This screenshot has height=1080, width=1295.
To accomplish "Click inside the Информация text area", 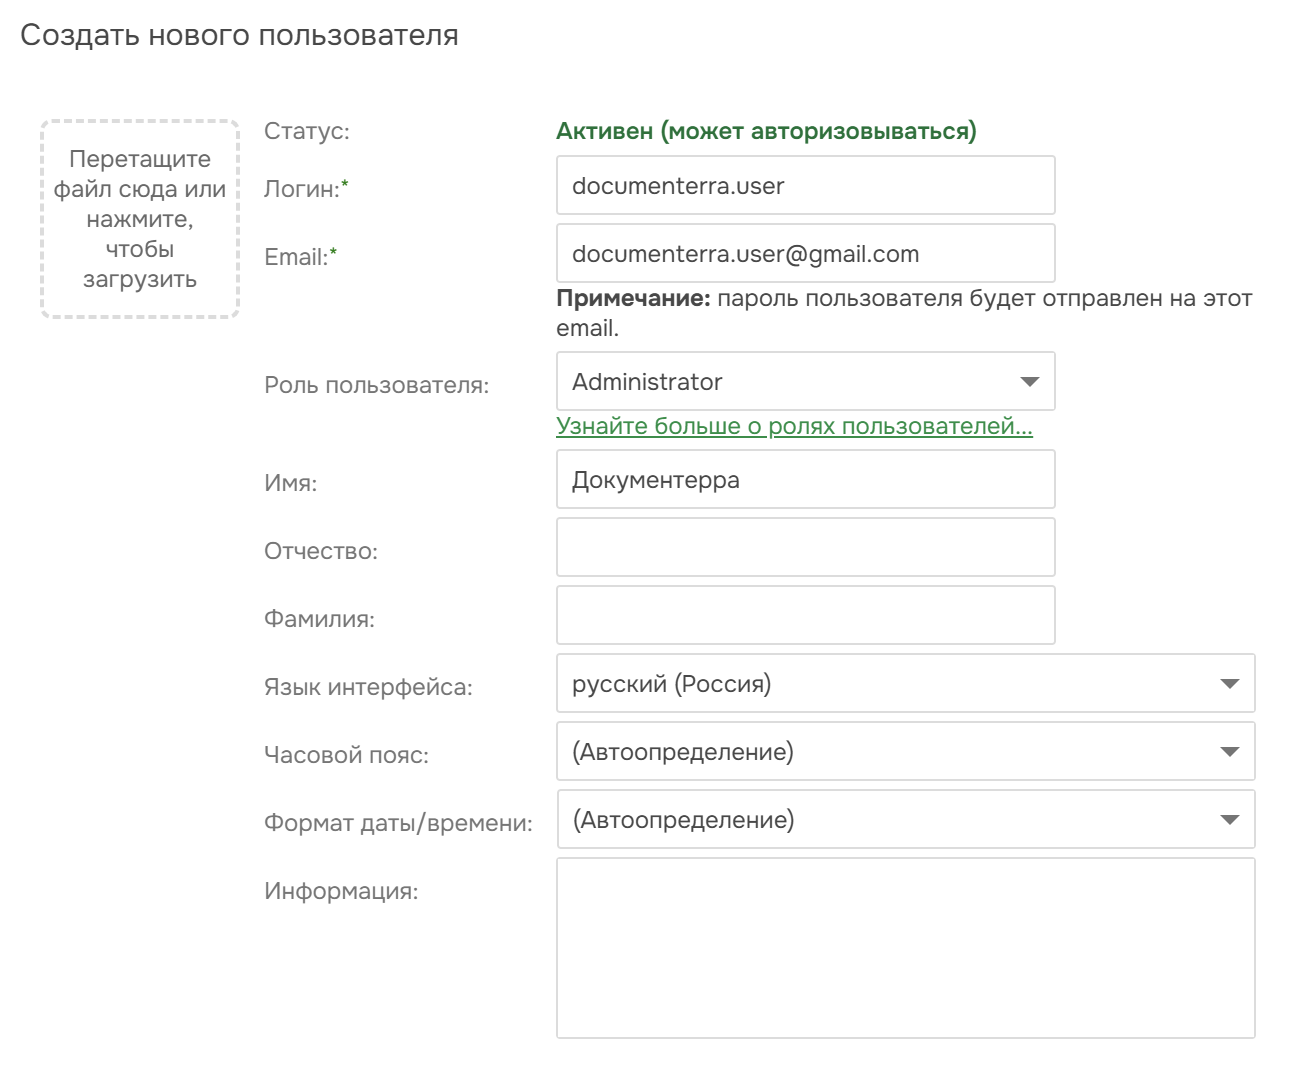I will (905, 948).
